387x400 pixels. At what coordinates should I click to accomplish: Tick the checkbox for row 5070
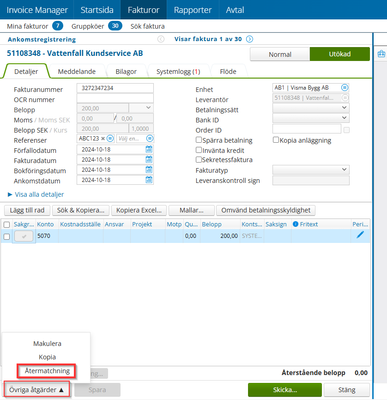coord(6,237)
